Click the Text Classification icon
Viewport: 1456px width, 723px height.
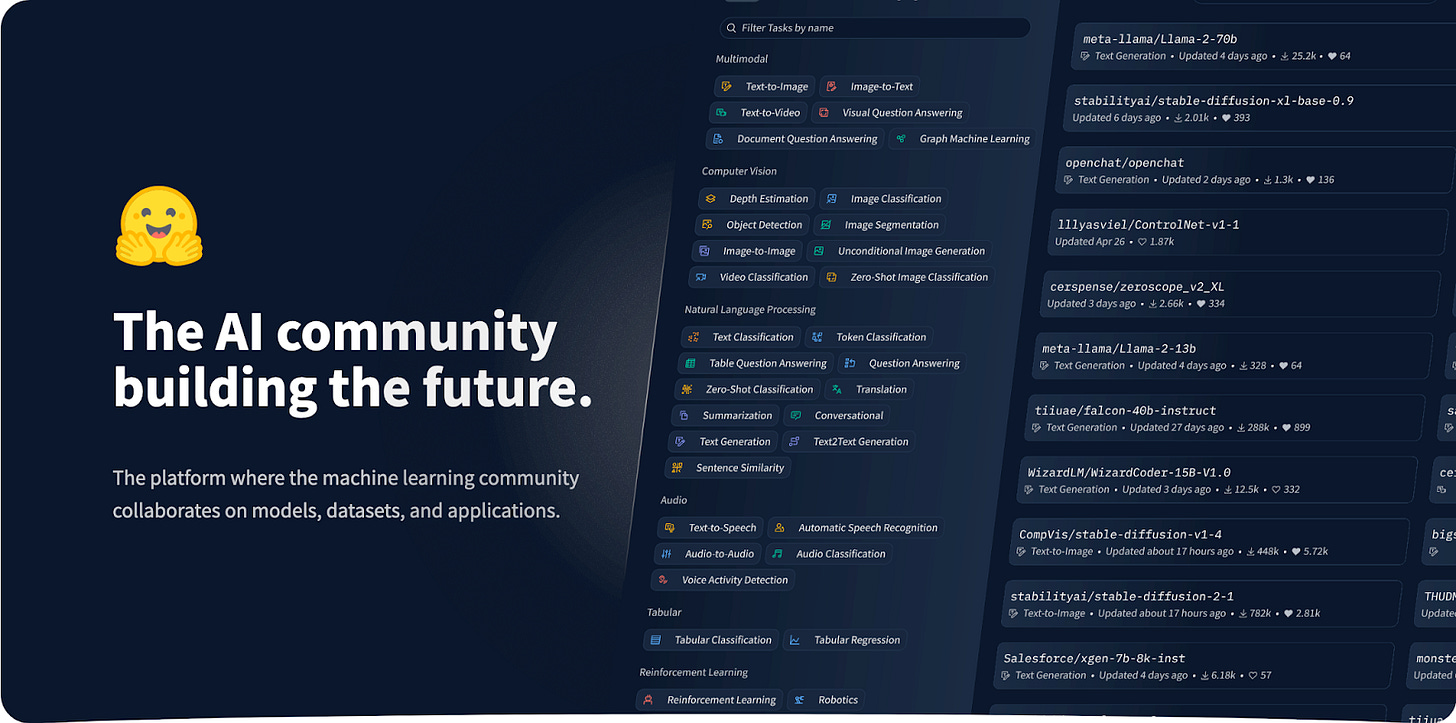tap(694, 337)
